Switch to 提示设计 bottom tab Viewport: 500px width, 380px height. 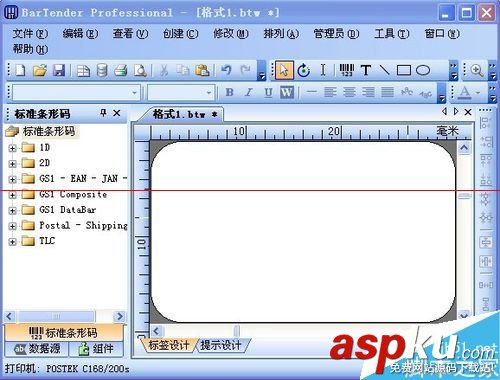point(221,345)
